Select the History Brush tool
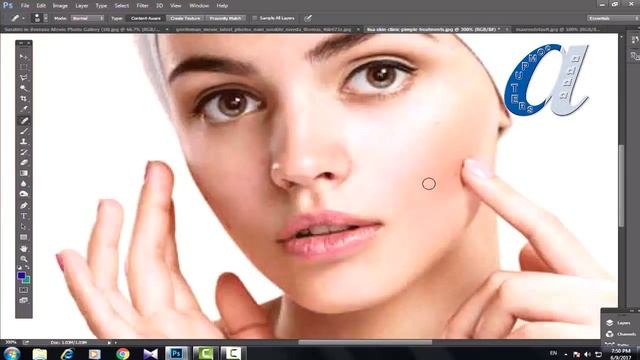The height and width of the screenshot is (360, 640). point(23,152)
